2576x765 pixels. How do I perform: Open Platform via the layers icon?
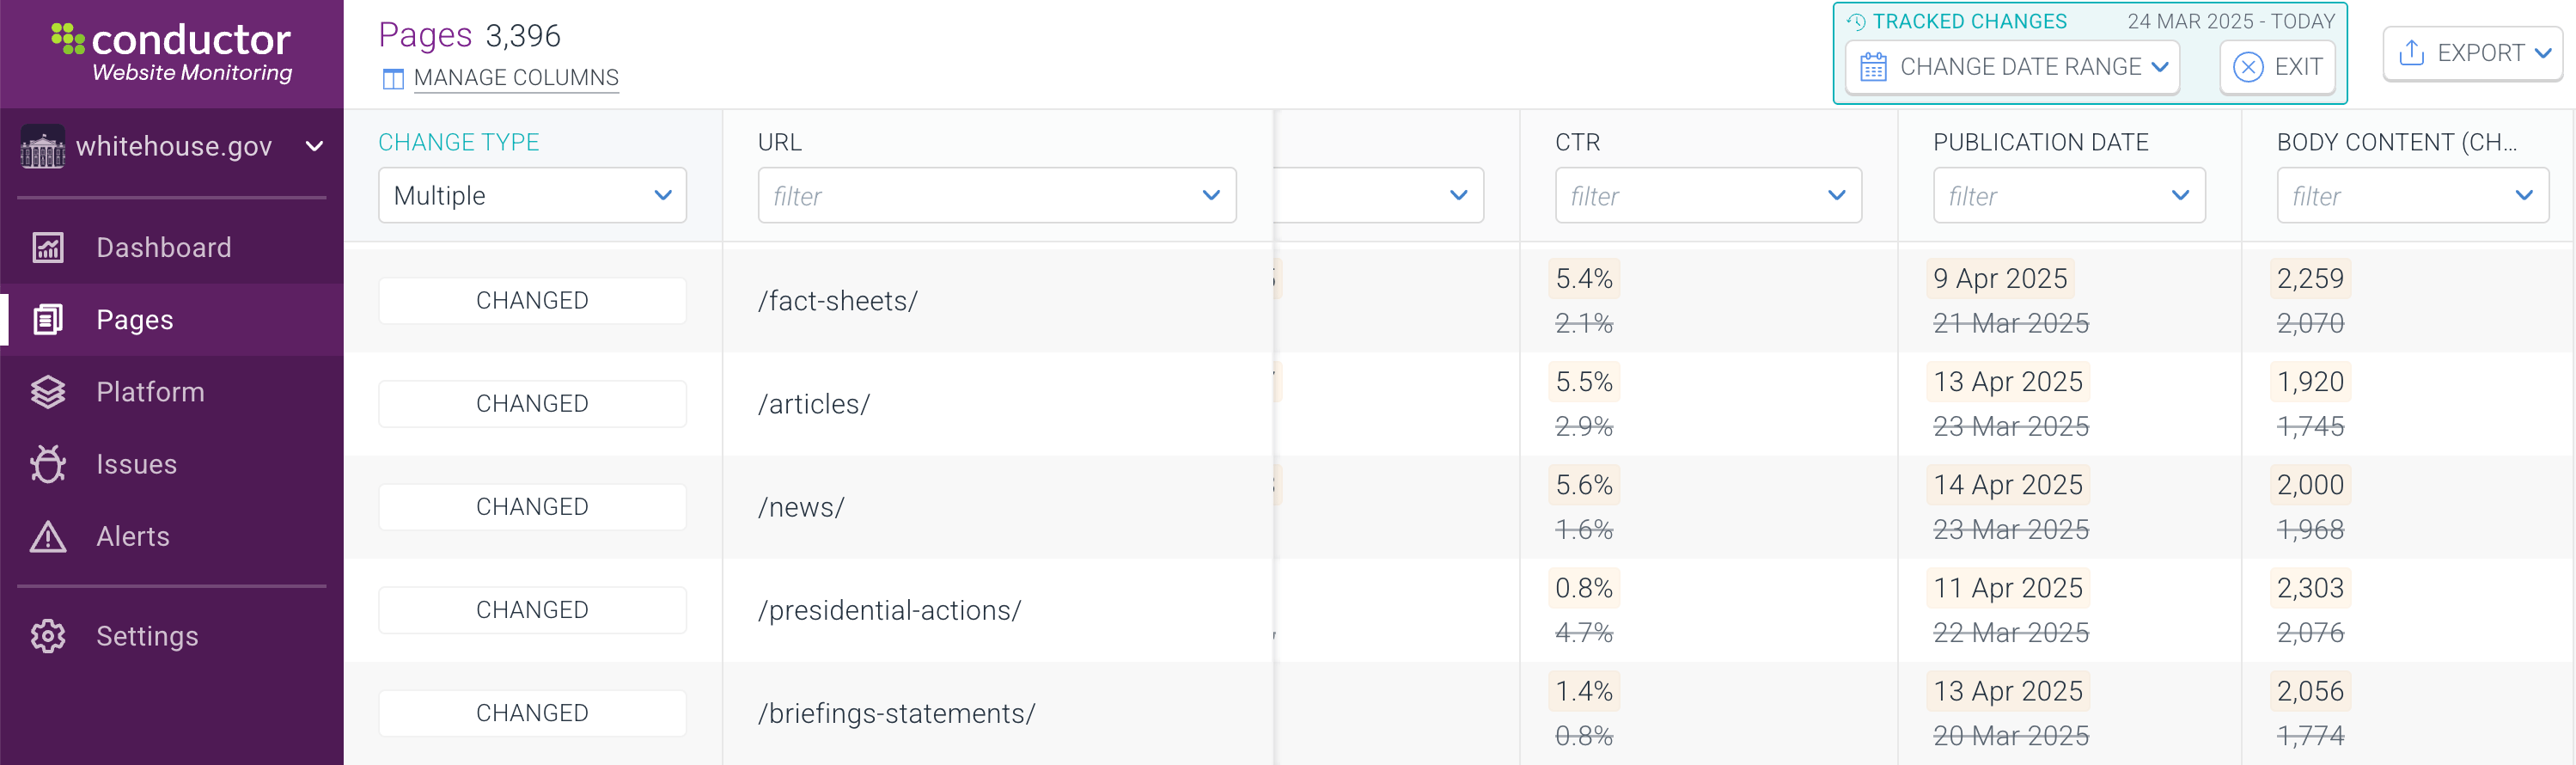point(48,392)
